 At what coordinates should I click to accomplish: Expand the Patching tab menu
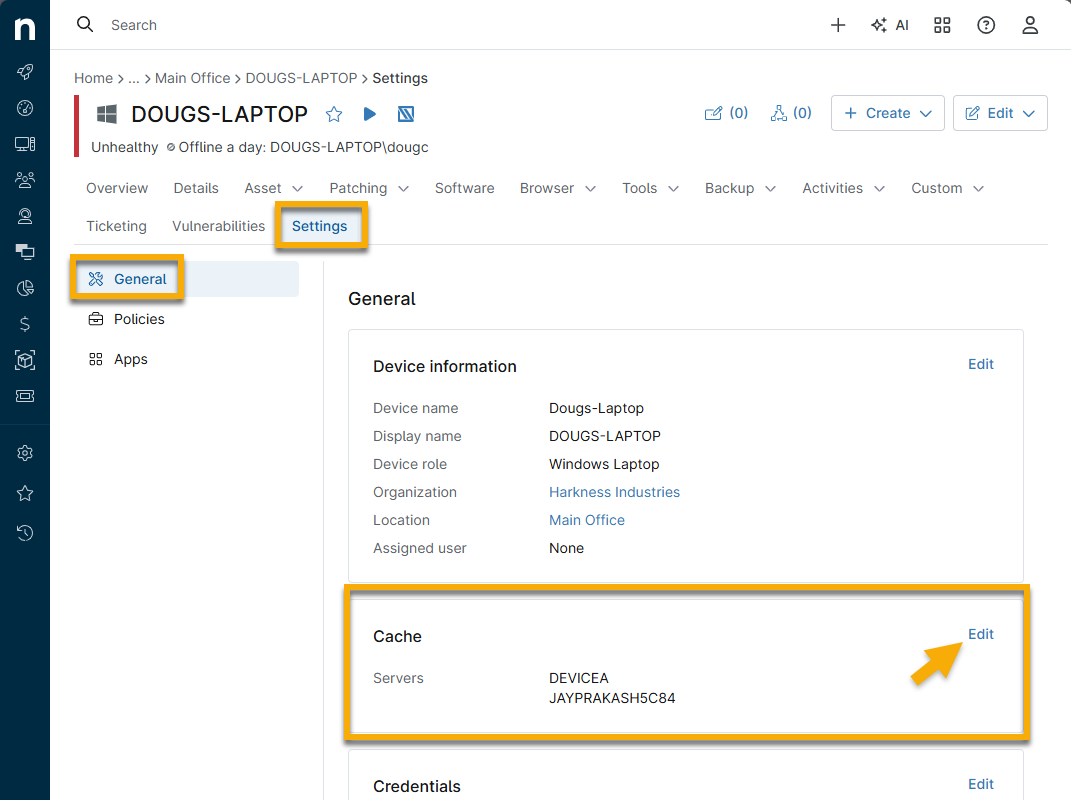tap(369, 188)
